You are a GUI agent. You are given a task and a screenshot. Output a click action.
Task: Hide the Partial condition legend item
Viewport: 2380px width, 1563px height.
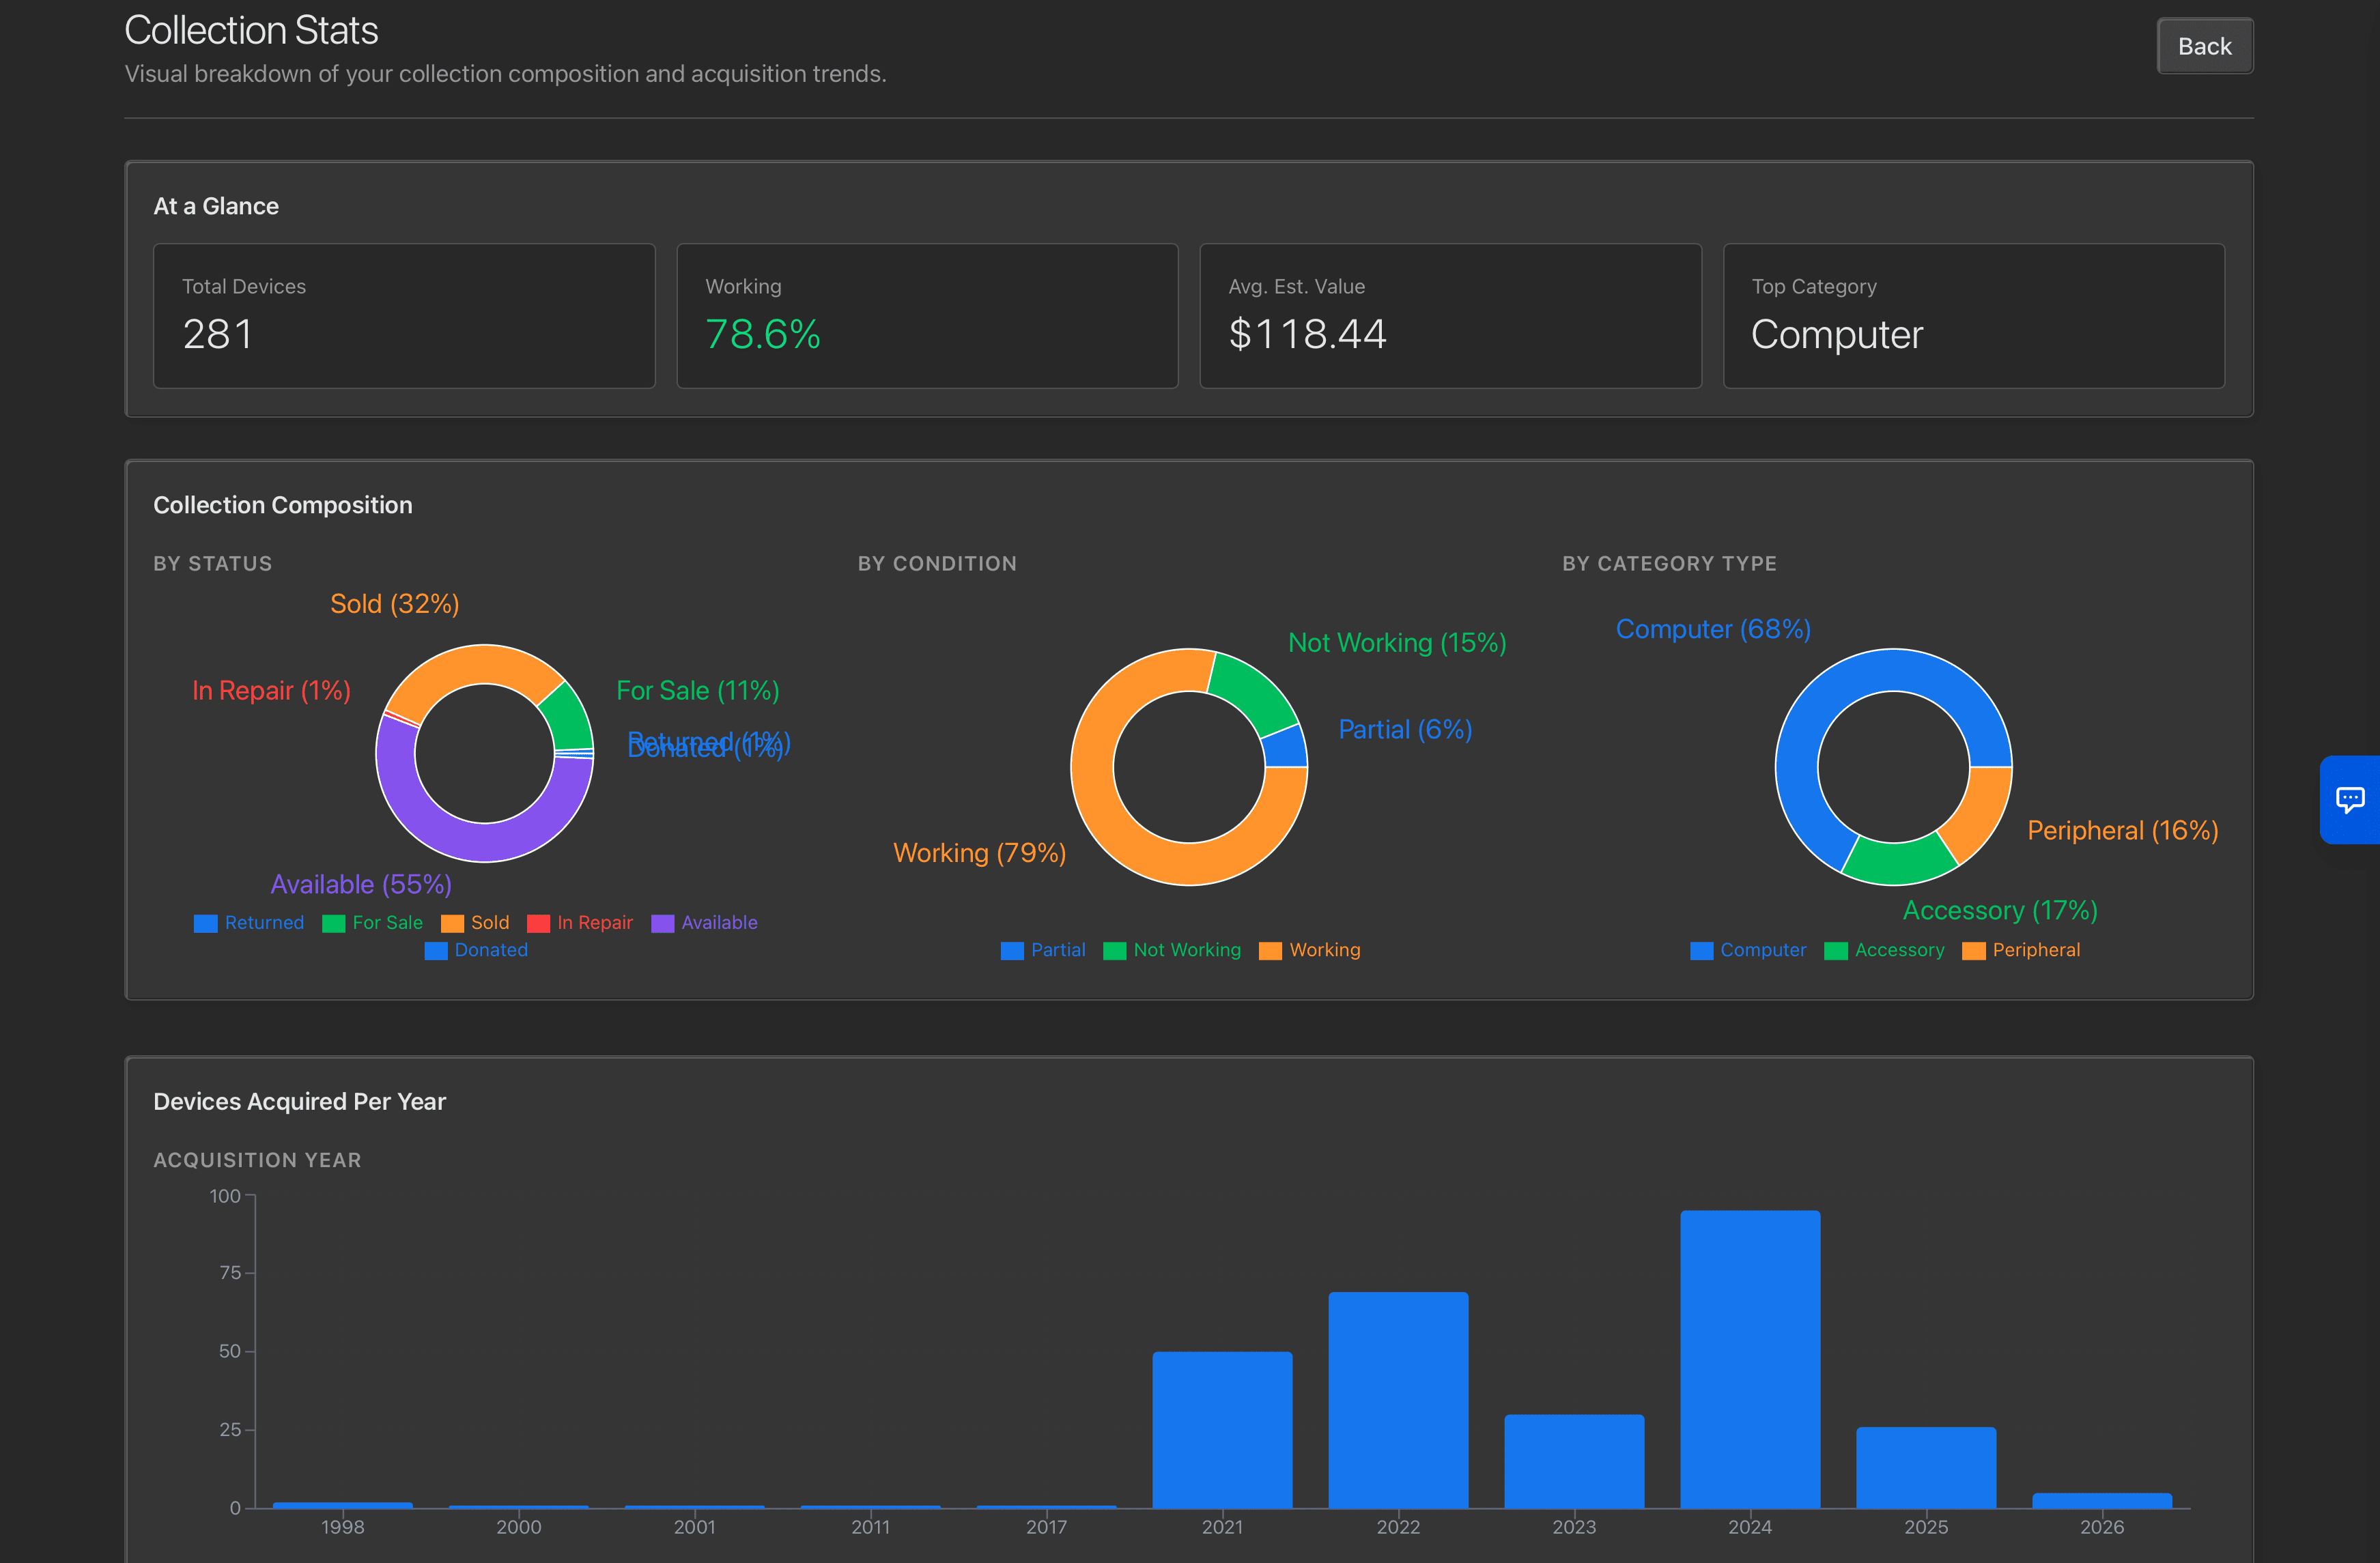[x=1043, y=950]
